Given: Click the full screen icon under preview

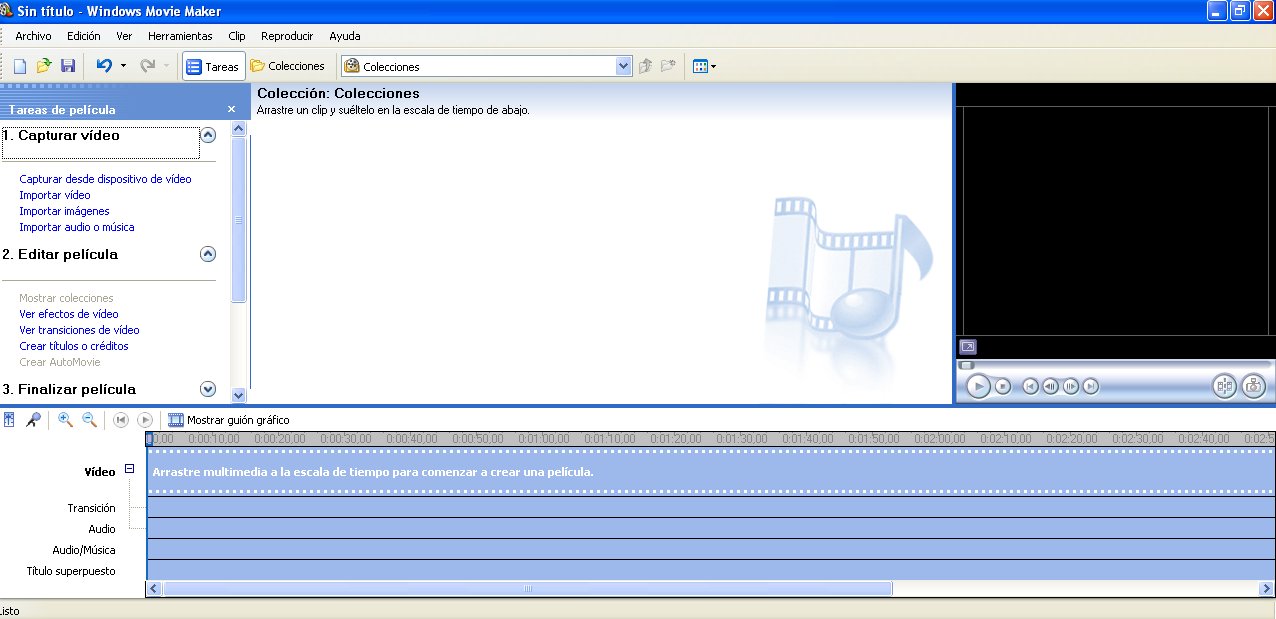Looking at the screenshot, I should [x=968, y=347].
